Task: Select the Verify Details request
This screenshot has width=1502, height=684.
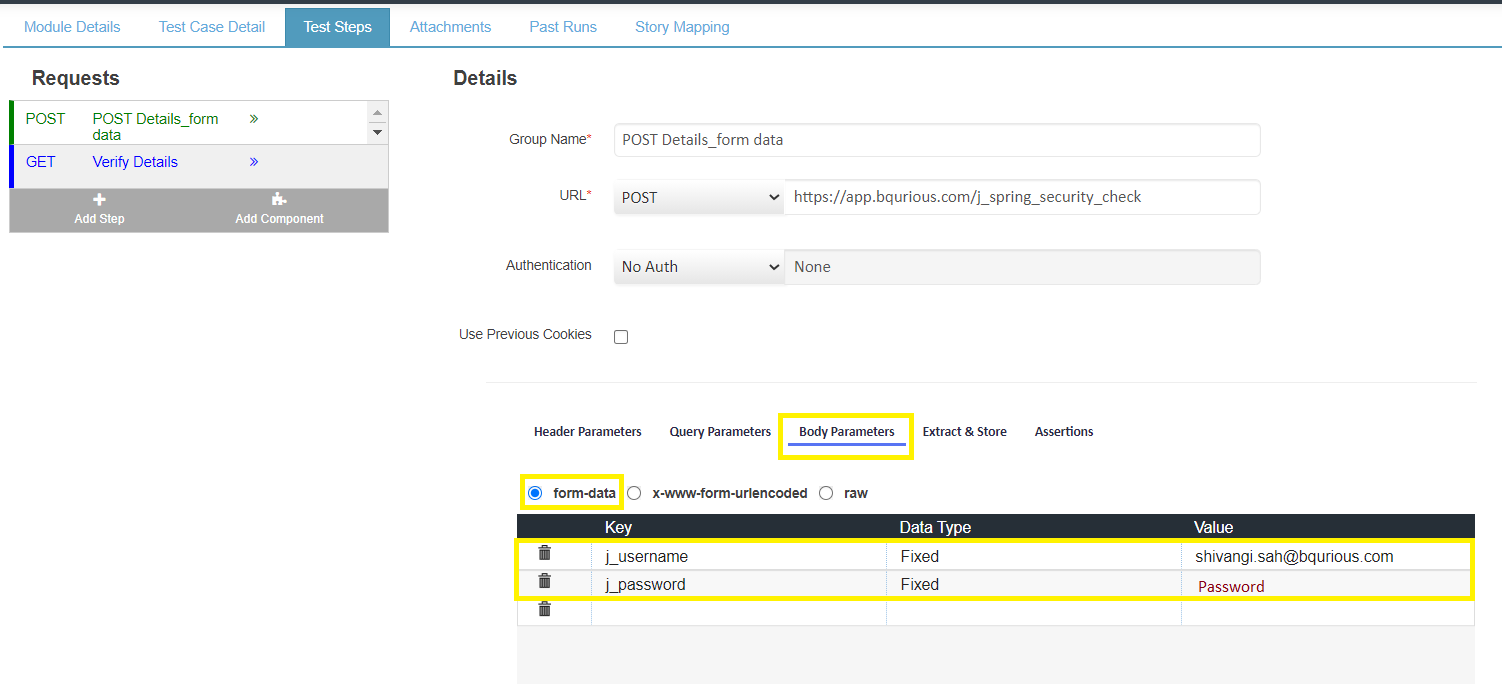Action: pos(135,162)
